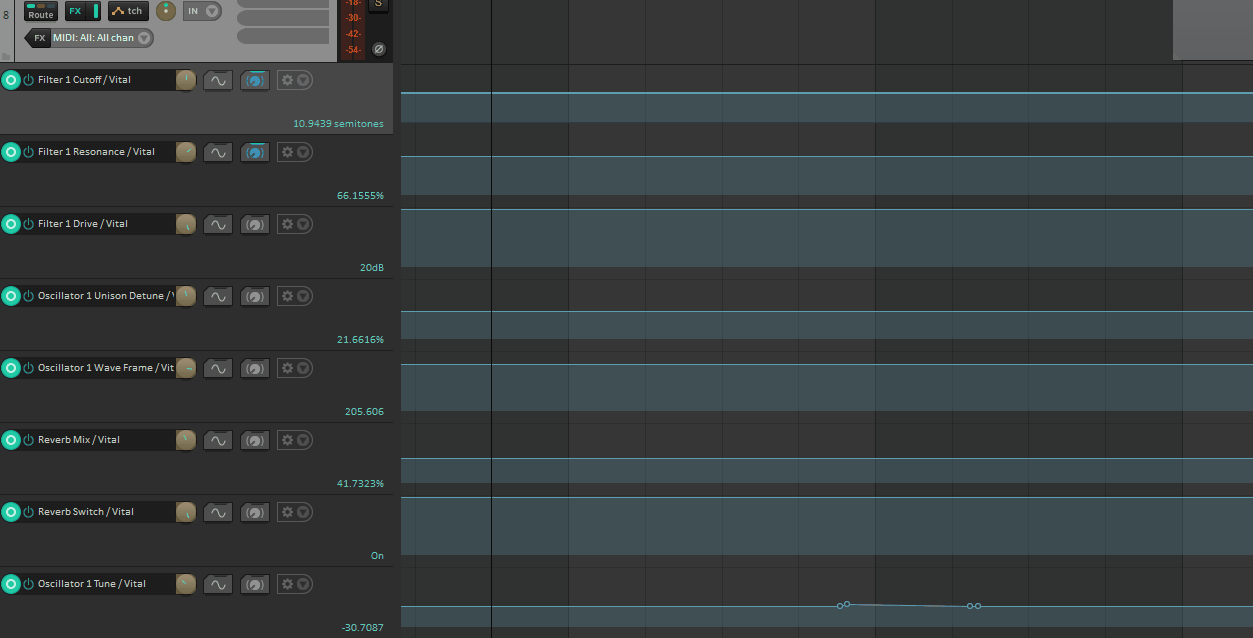Open parameter modulation for Reverb Switch
This screenshot has height=638, width=1253.
point(255,512)
